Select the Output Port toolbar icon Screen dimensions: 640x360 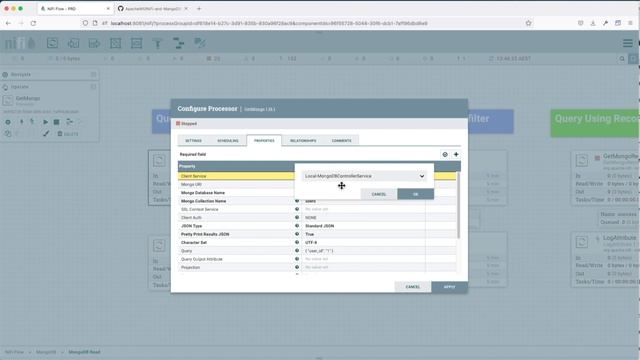coord(94,43)
